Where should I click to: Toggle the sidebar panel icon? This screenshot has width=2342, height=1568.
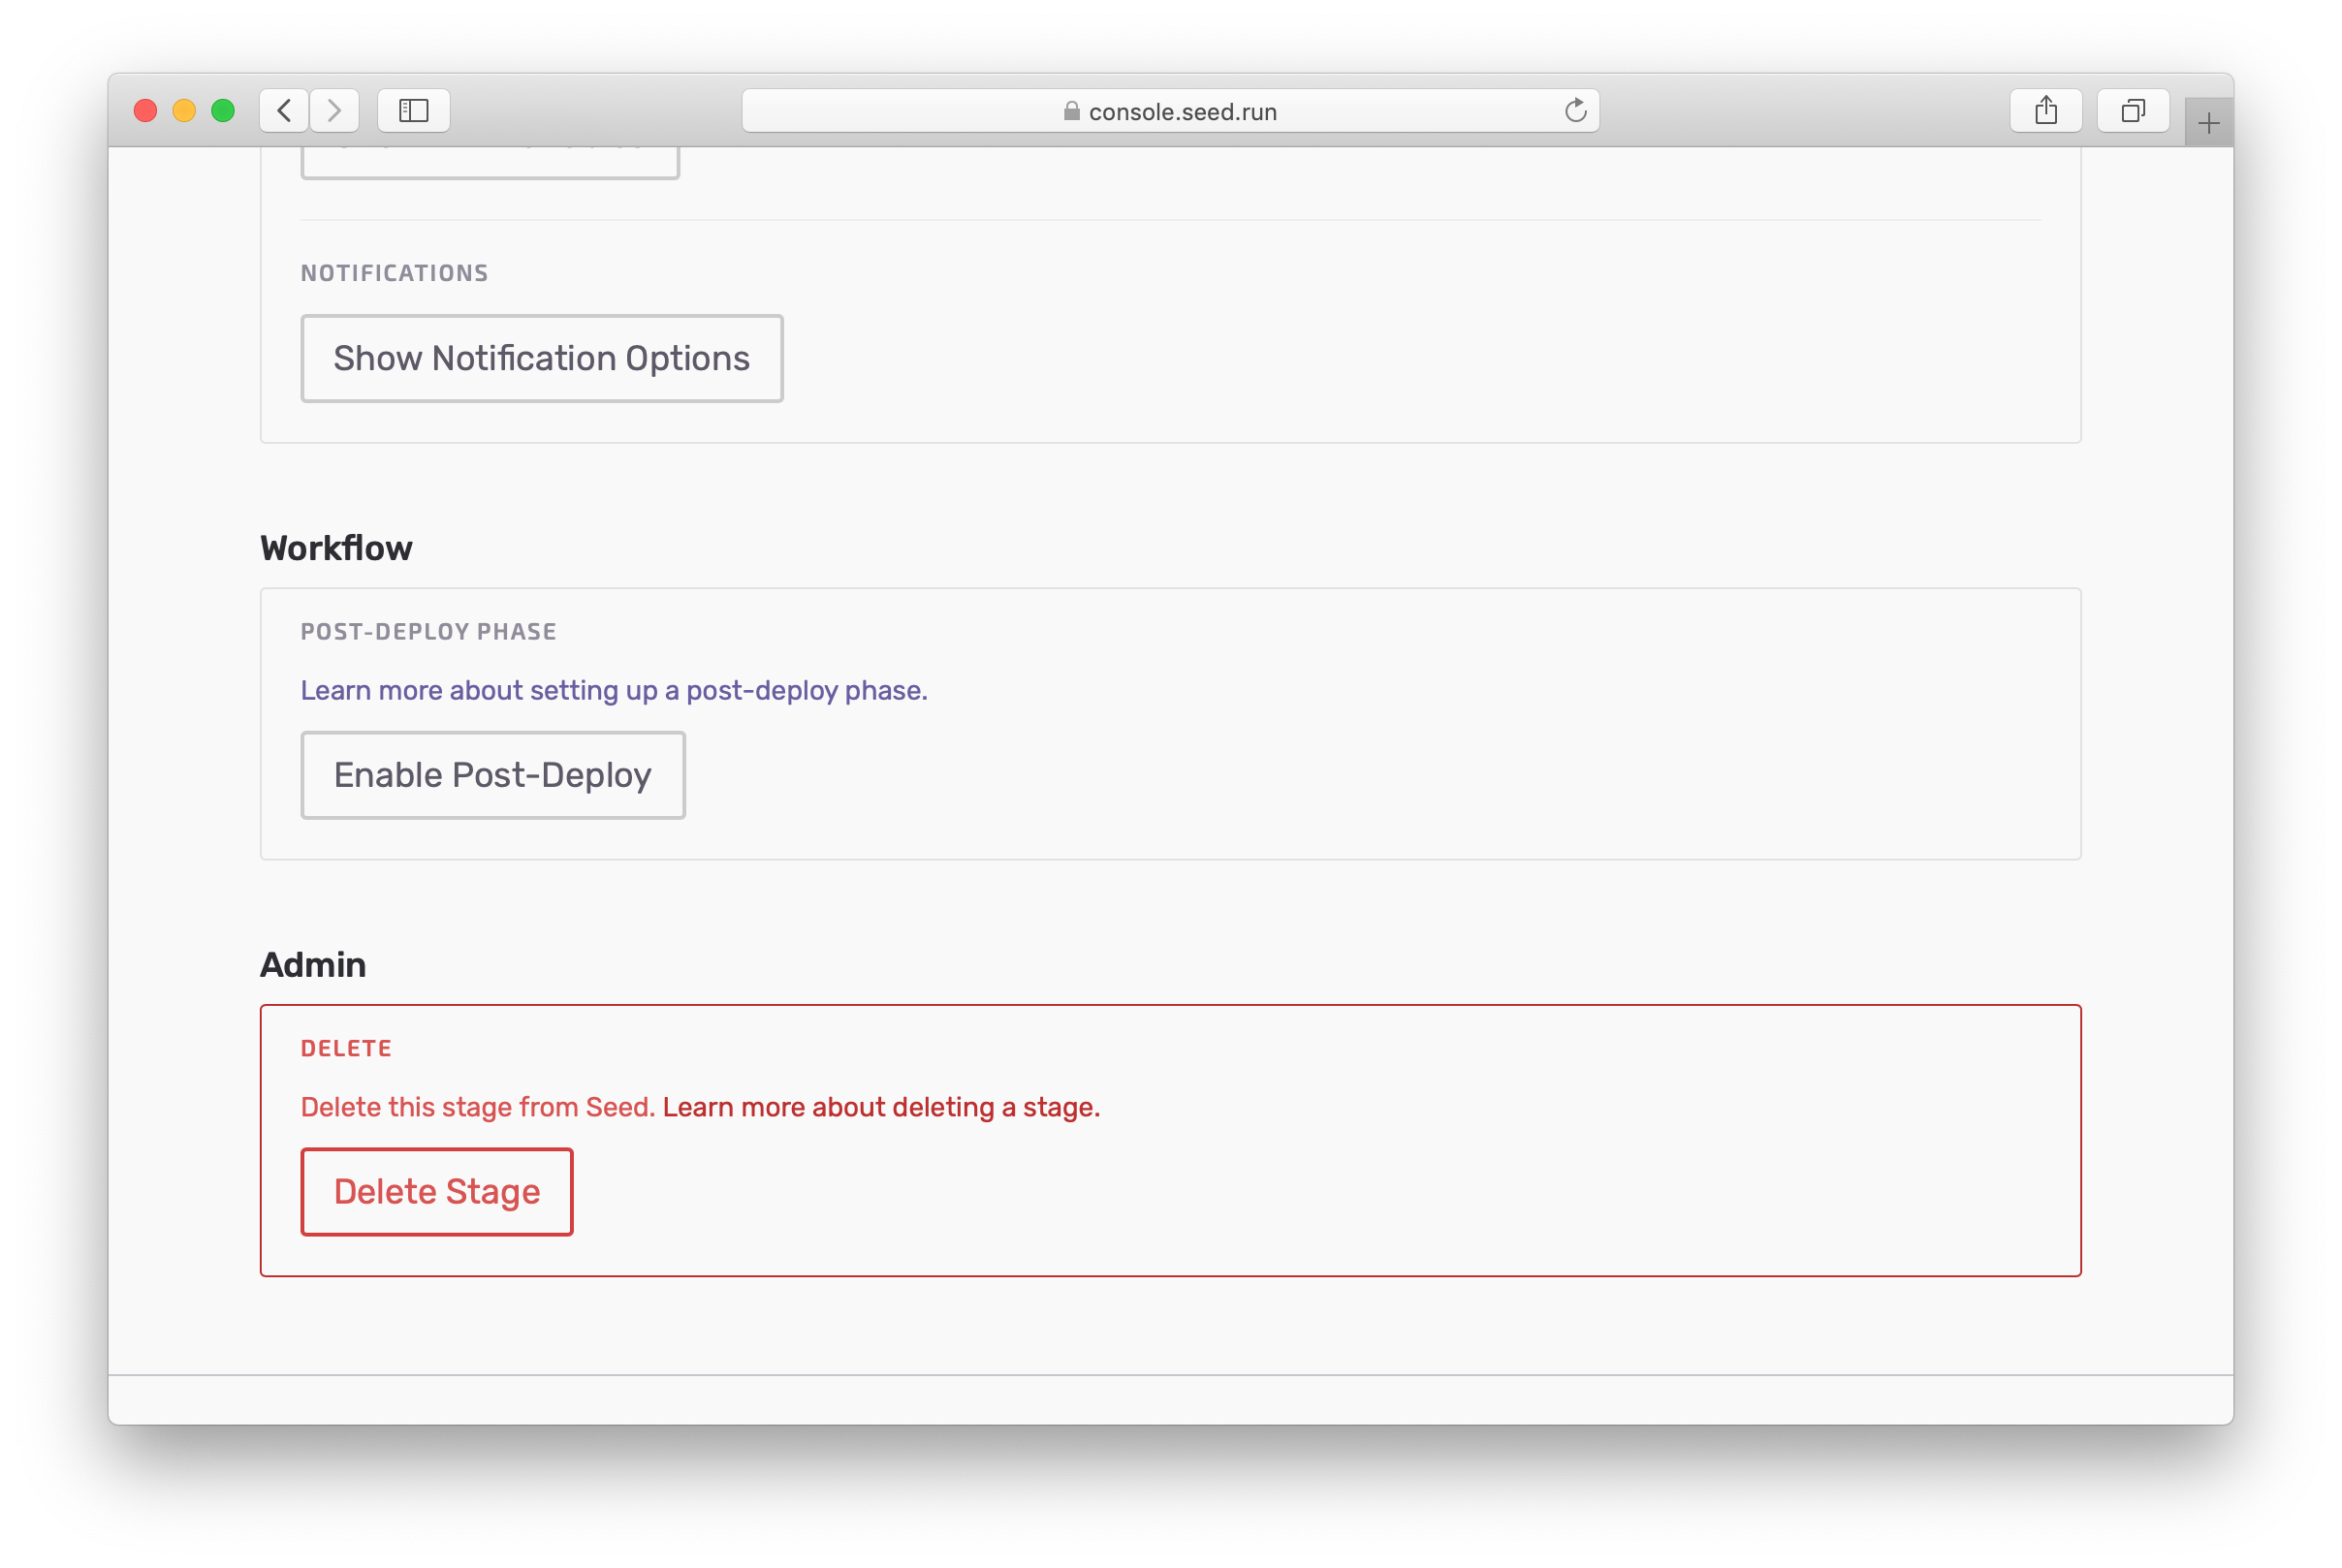tap(415, 110)
